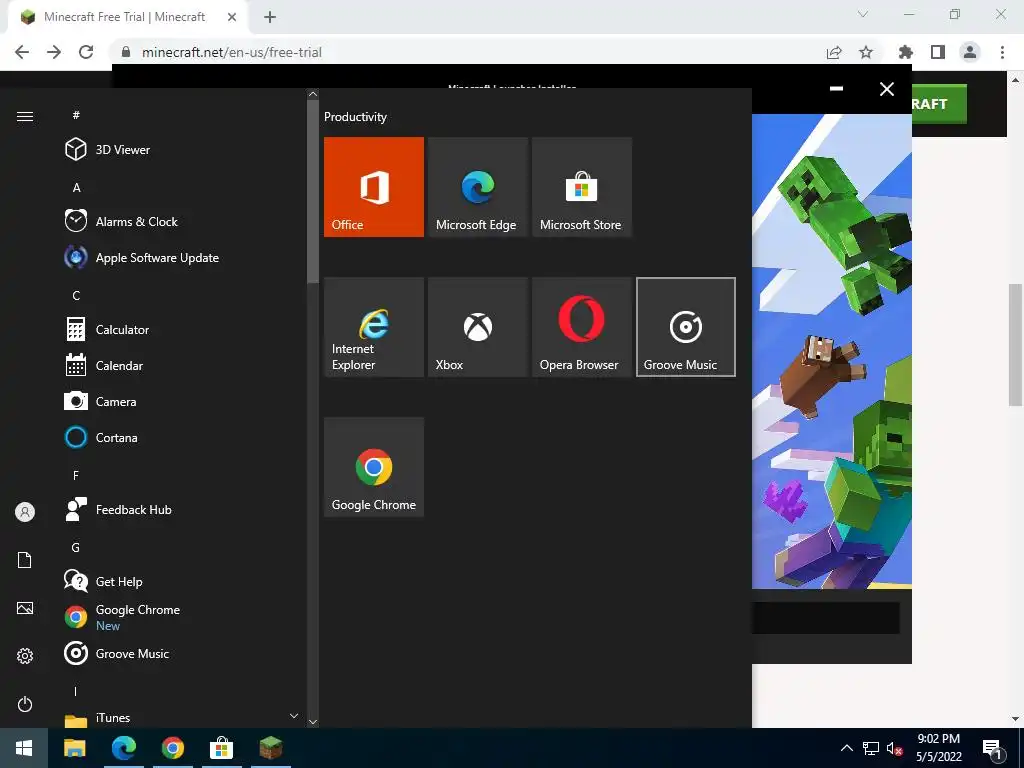Open Microsoft Edge on taskbar
Image resolution: width=1024 pixels, height=768 pixels.
(x=123, y=748)
